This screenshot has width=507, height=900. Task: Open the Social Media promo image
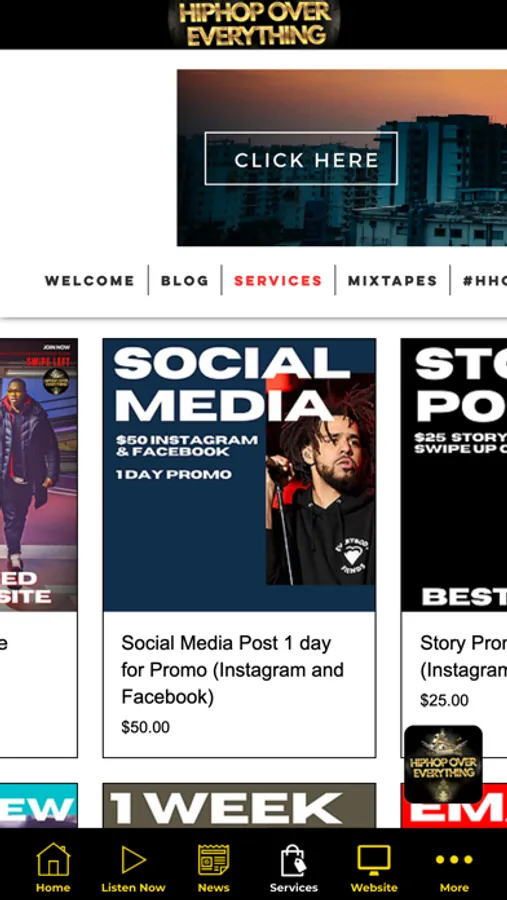click(239, 475)
